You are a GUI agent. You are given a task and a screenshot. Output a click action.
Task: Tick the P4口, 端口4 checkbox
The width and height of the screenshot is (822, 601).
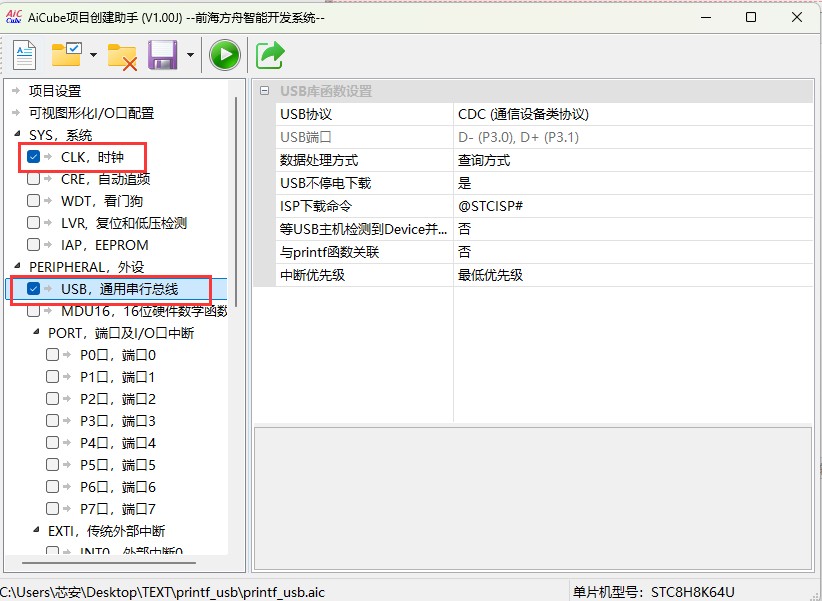click(x=52, y=443)
